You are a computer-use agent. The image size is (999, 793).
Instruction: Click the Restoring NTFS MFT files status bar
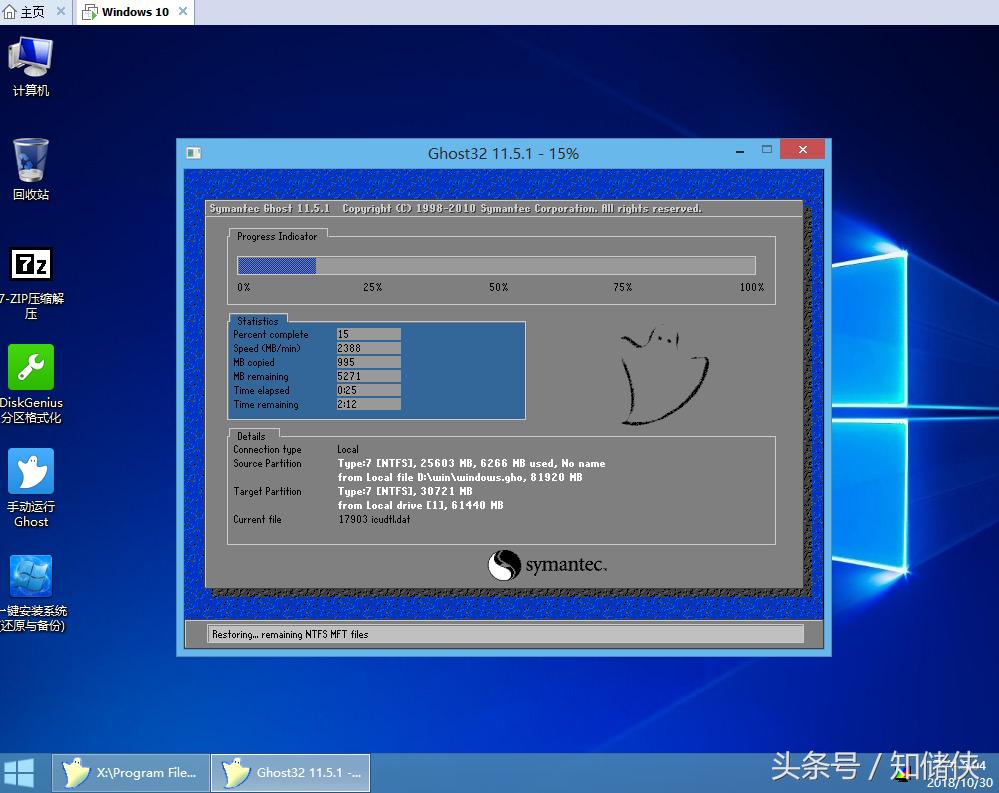pos(504,634)
